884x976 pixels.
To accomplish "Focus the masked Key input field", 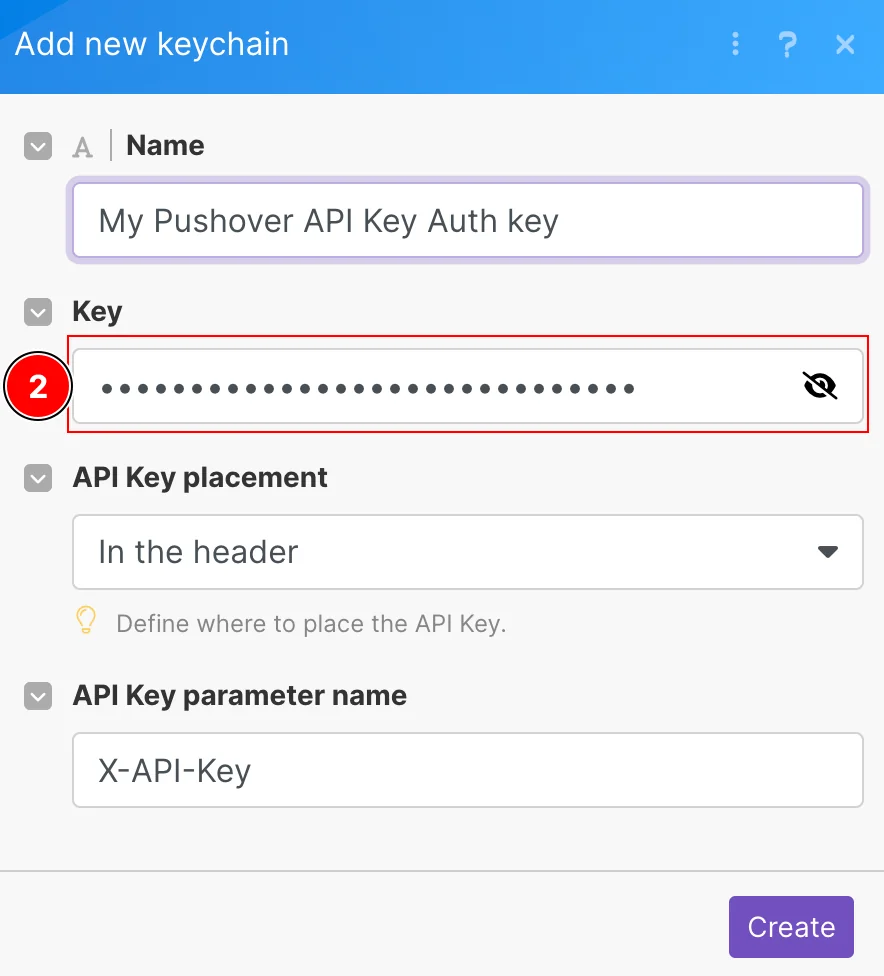I will click(x=468, y=386).
